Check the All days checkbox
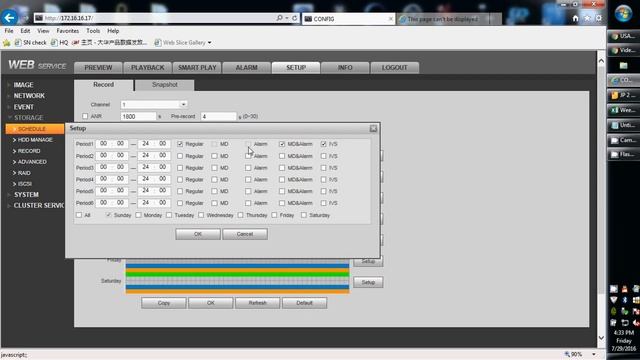640x360 pixels. click(x=79, y=215)
